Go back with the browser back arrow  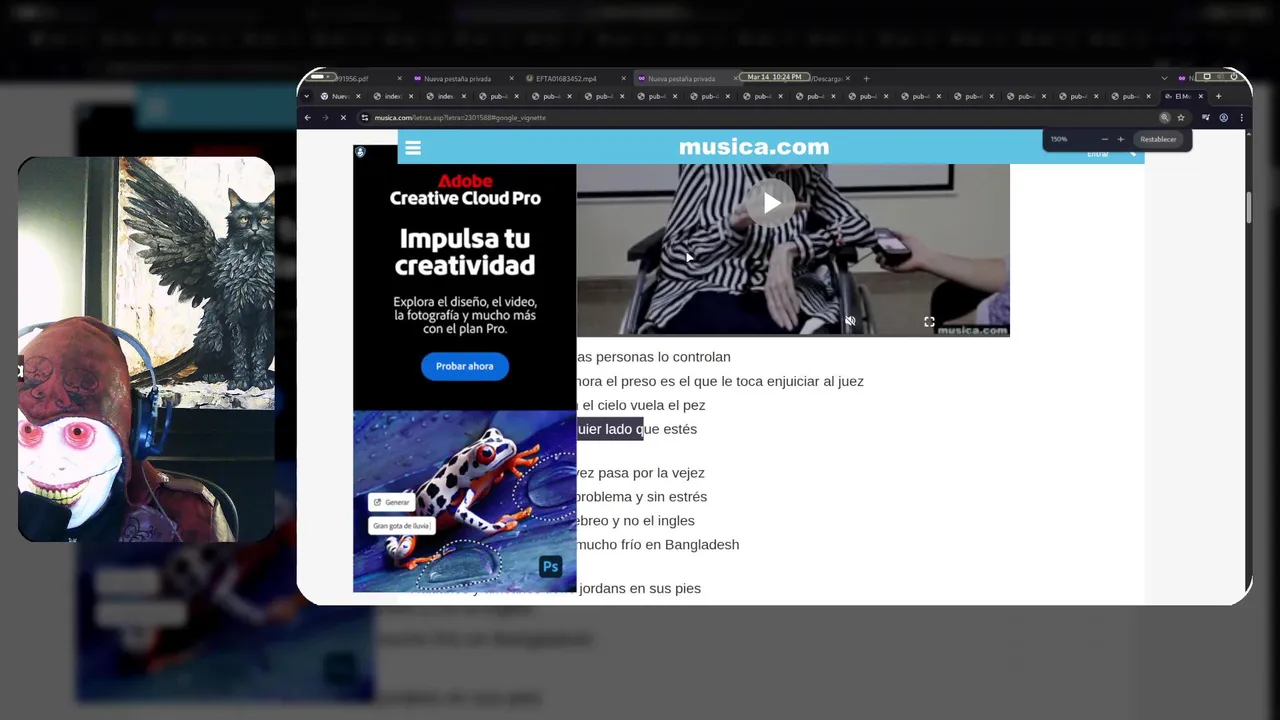click(x=308, y=118)
